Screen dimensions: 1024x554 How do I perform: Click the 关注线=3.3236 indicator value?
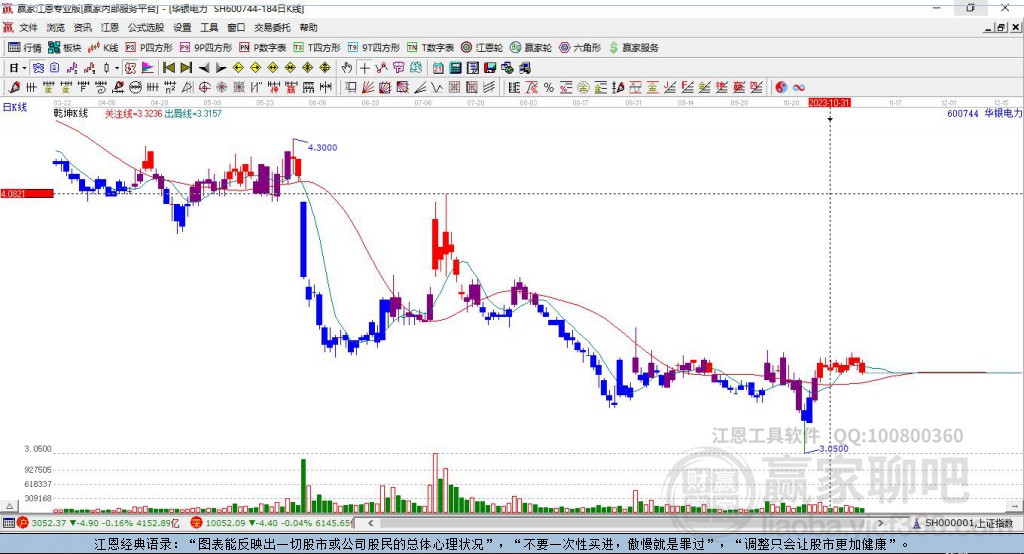[133, 113]
